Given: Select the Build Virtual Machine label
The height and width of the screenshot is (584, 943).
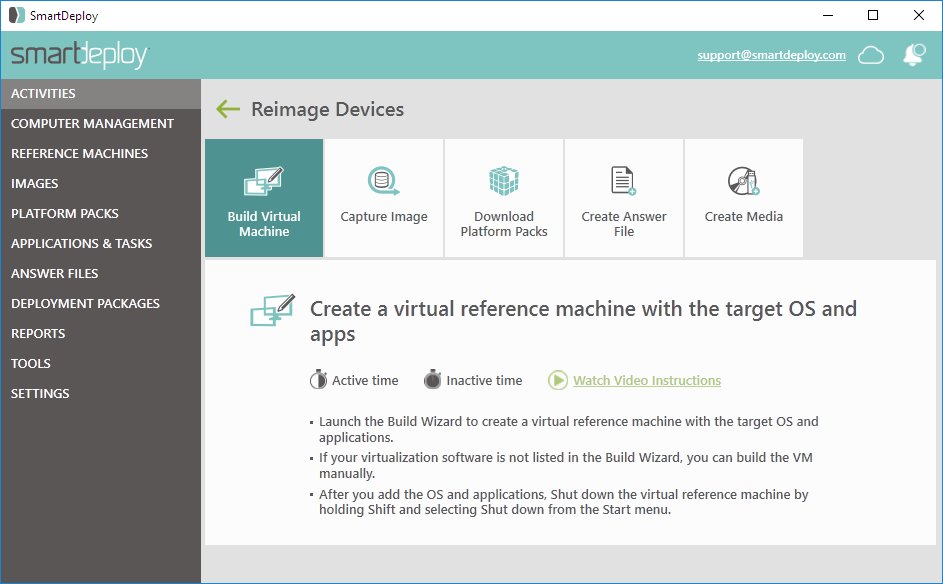Looking at the screenshot, I should click(x=264, y=224).
